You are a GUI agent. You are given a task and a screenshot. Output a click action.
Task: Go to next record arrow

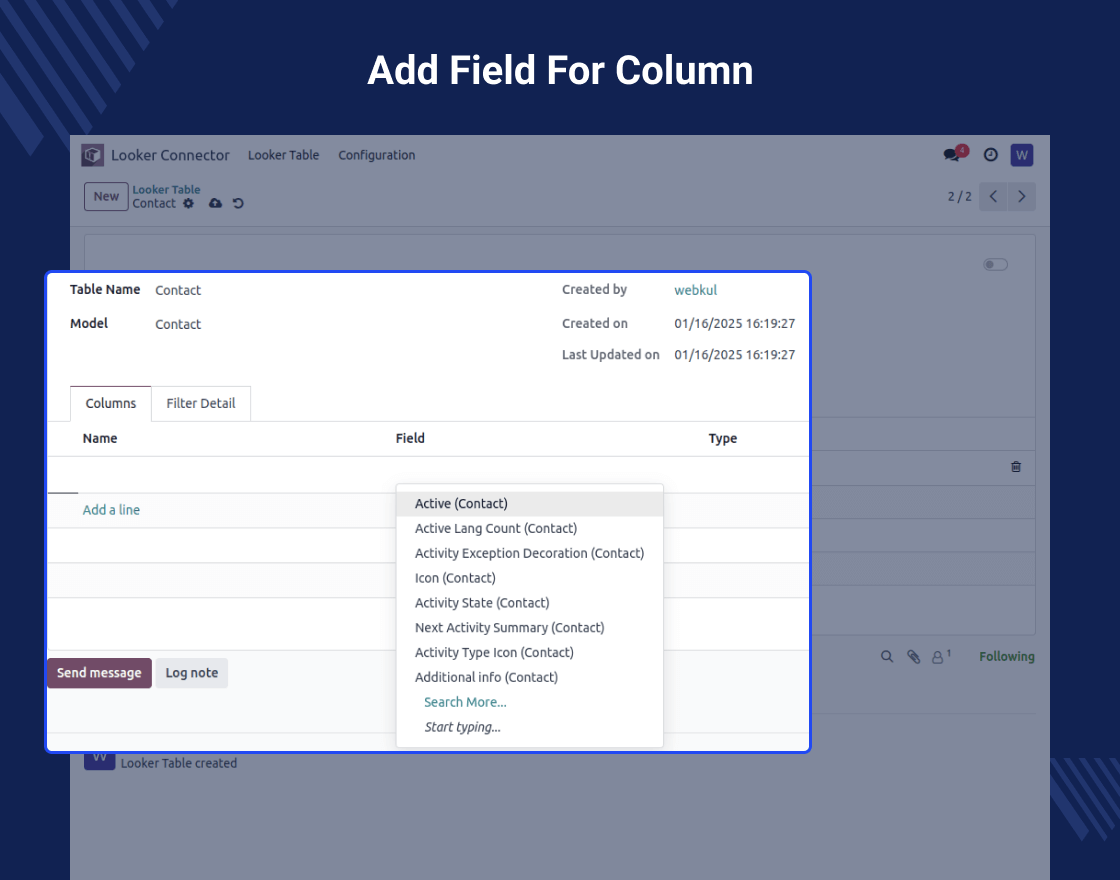tap(1021, 196)
